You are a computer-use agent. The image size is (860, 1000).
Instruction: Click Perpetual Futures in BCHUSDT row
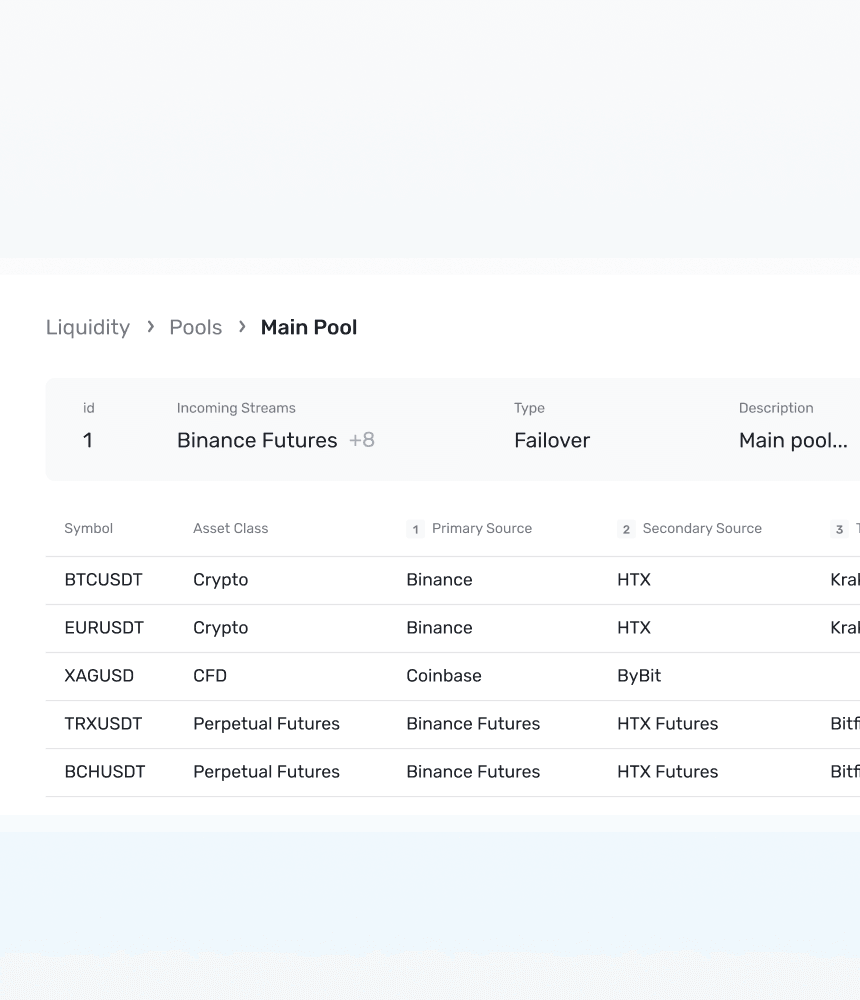[267, 772]
